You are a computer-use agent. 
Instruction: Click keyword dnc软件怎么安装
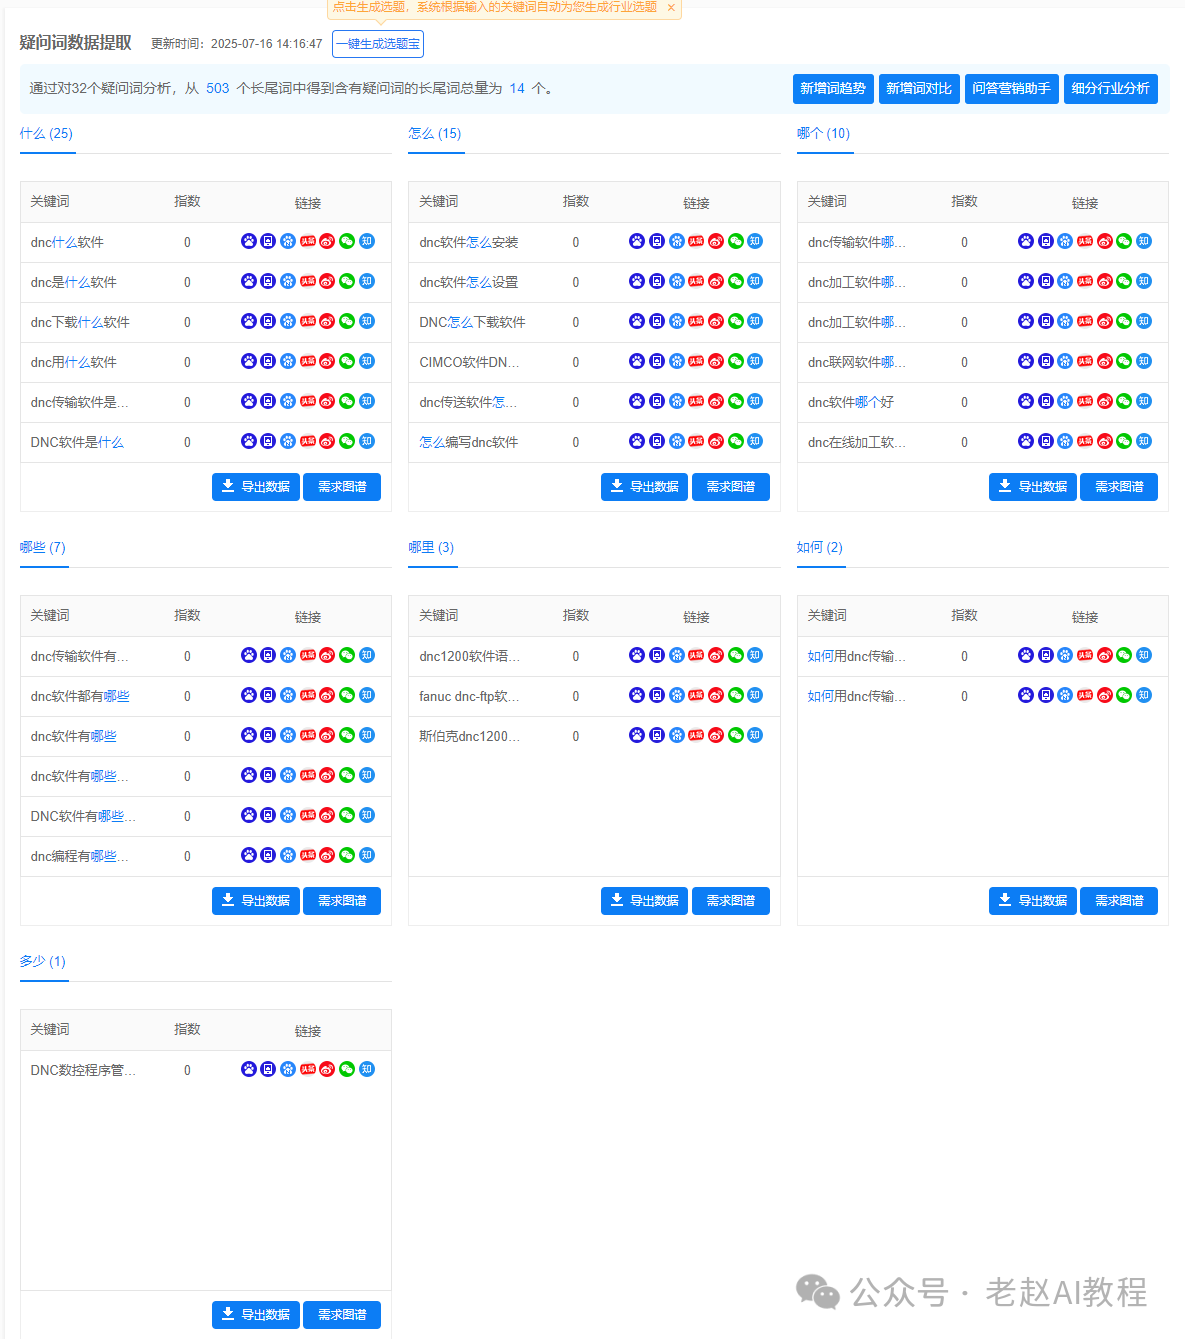(x=469, y=242)
